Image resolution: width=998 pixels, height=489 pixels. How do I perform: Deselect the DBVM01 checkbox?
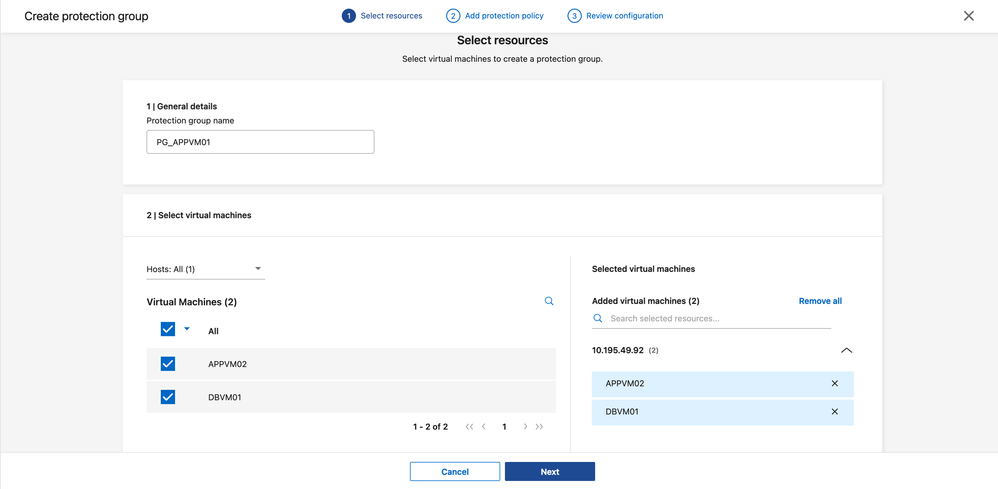[x=168, y=397]
